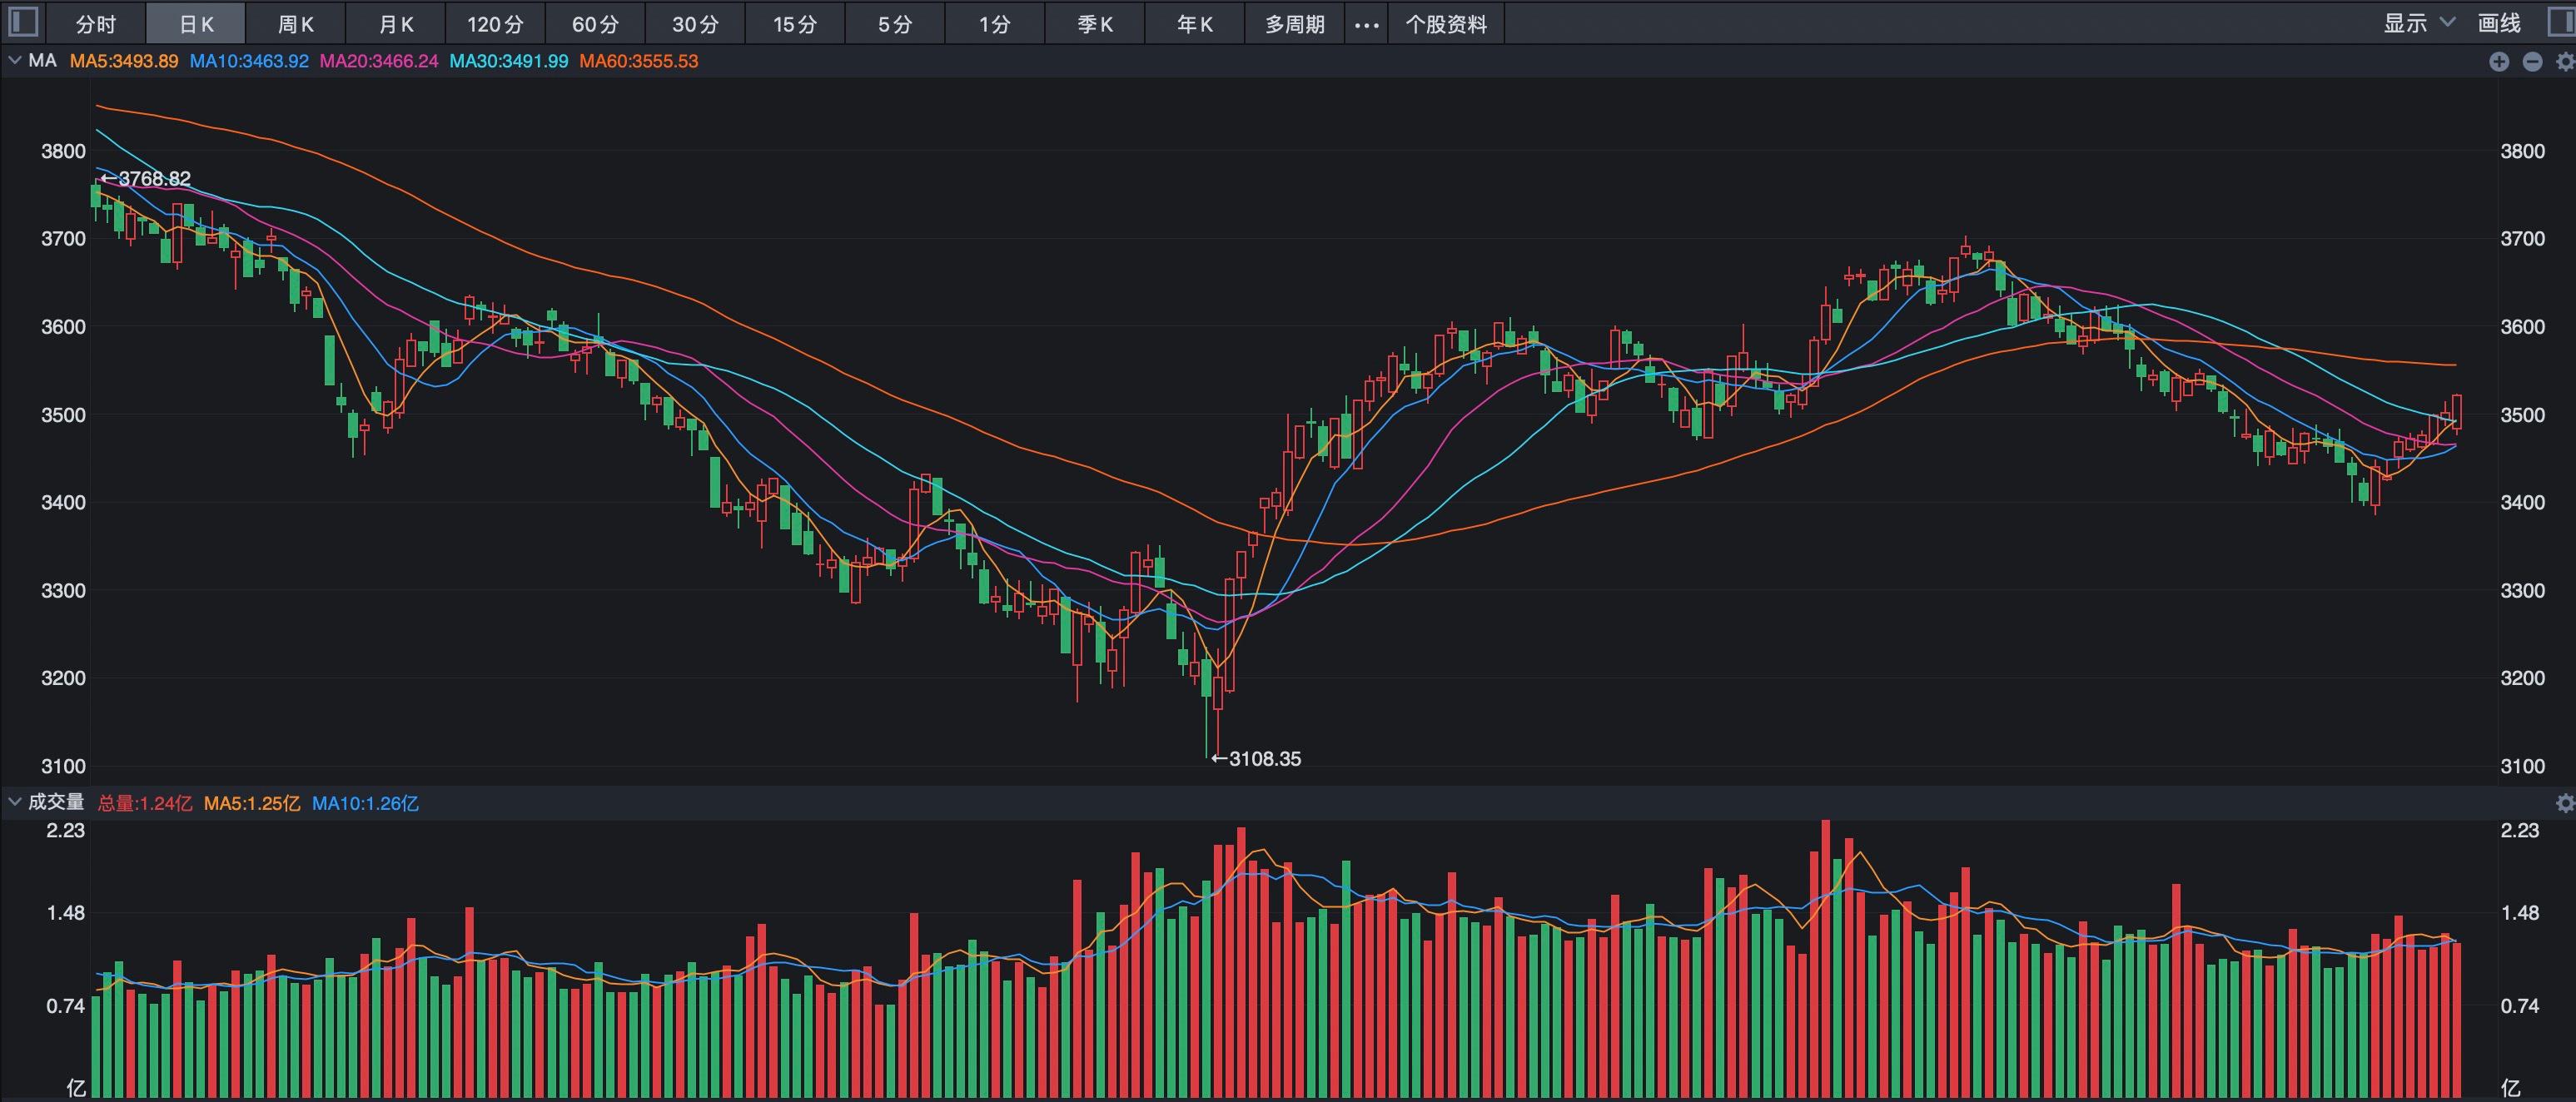
Task: Open the 多周期 multi-period view
Action: [x=1295, y=24]
